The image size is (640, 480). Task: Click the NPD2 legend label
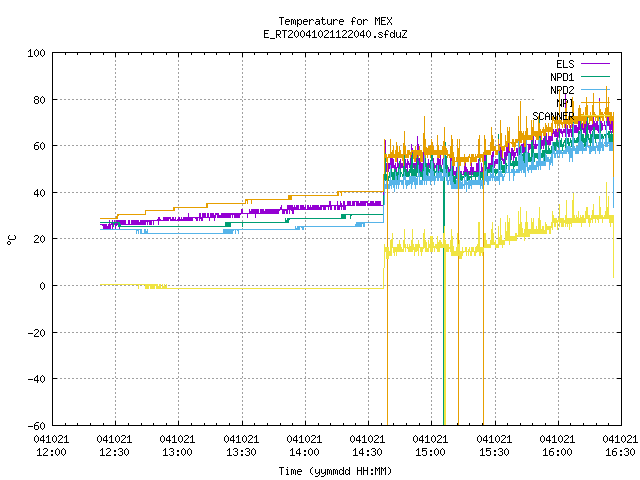[562, 90]
